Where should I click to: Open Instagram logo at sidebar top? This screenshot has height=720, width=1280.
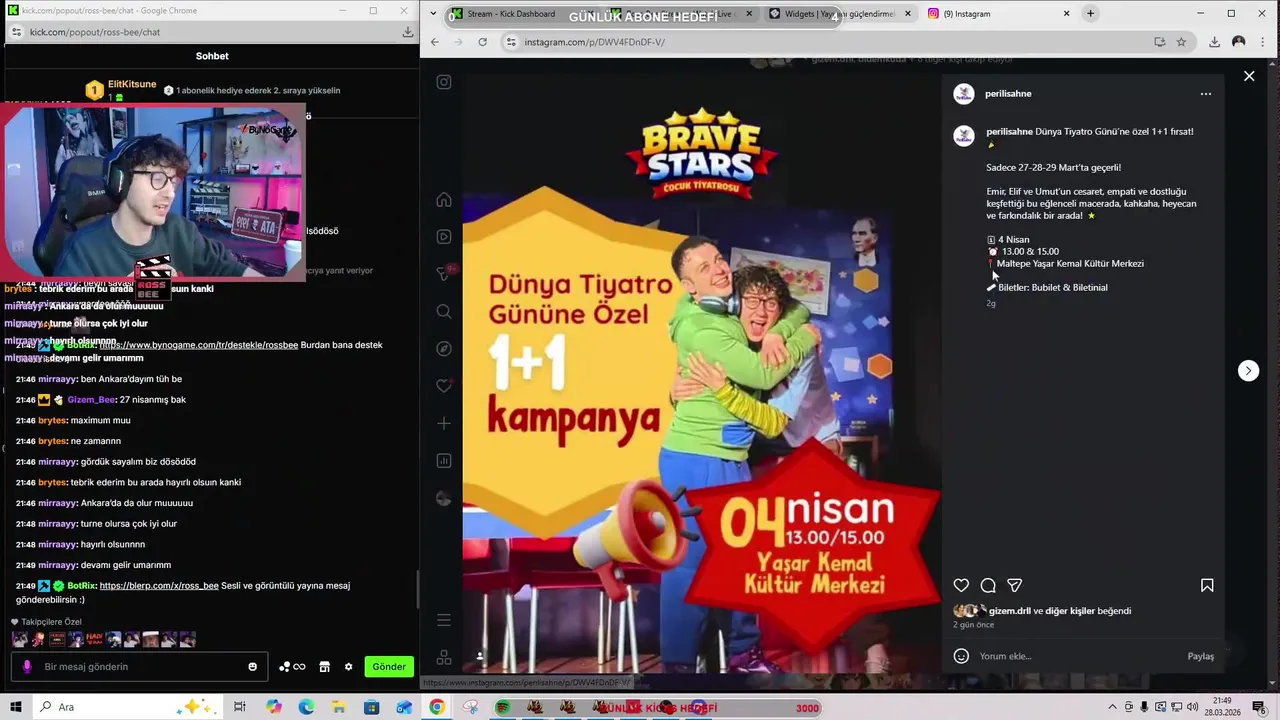click(x=444, y=82)
